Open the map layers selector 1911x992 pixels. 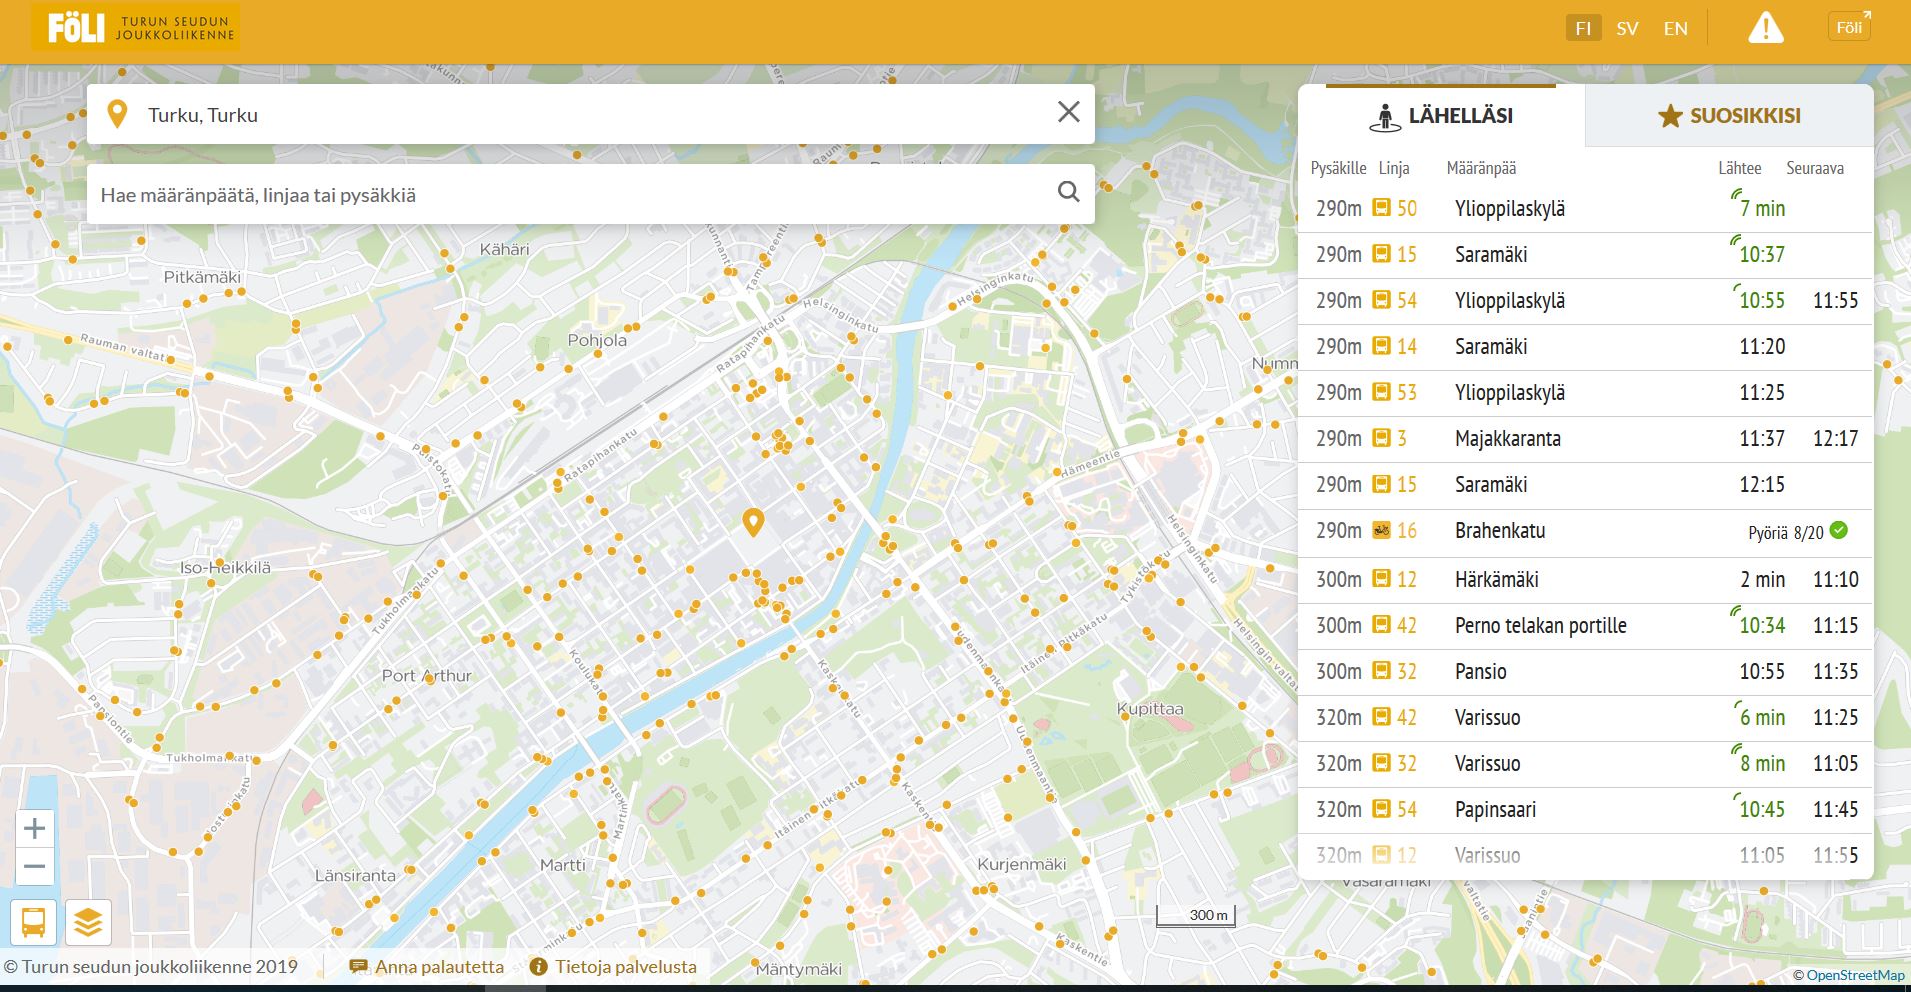tap(88, 922)
